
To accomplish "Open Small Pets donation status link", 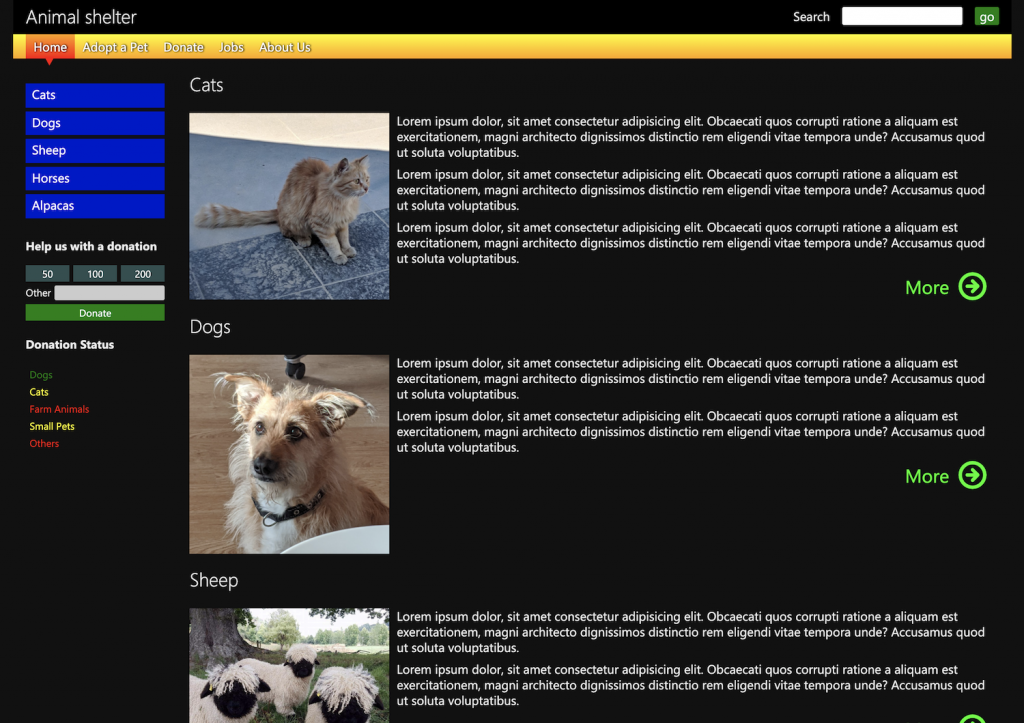I will pos(52,426).
